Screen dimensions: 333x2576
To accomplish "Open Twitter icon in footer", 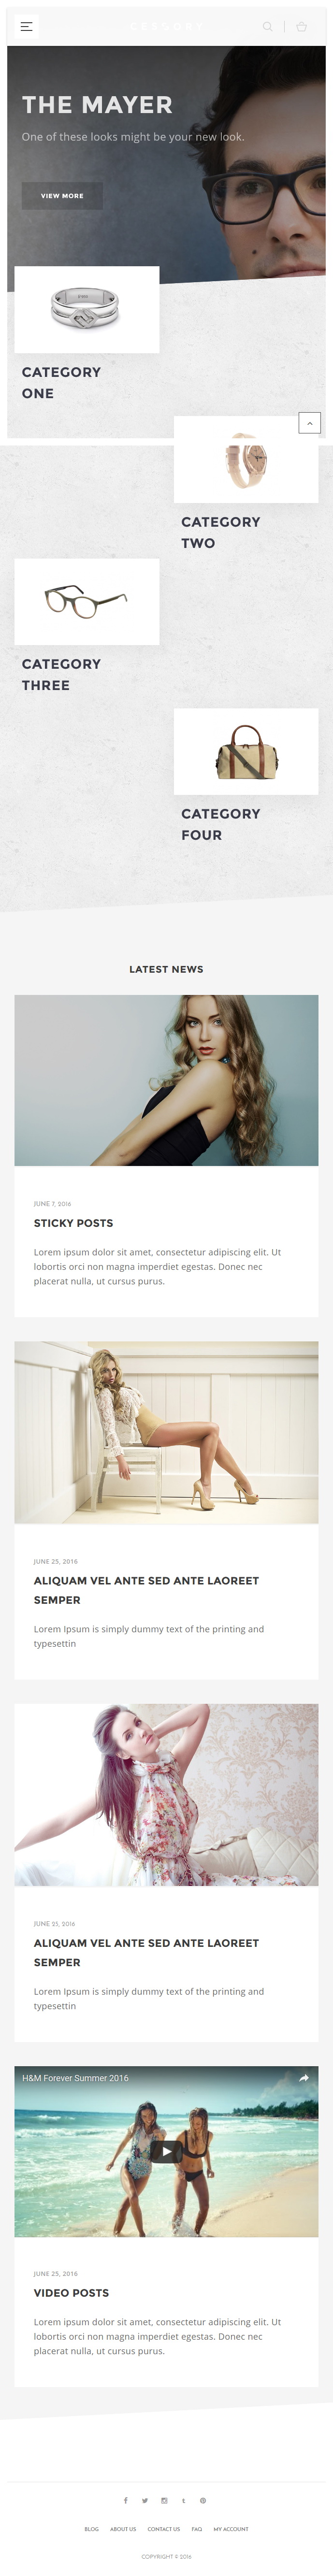I will 145,2500.
